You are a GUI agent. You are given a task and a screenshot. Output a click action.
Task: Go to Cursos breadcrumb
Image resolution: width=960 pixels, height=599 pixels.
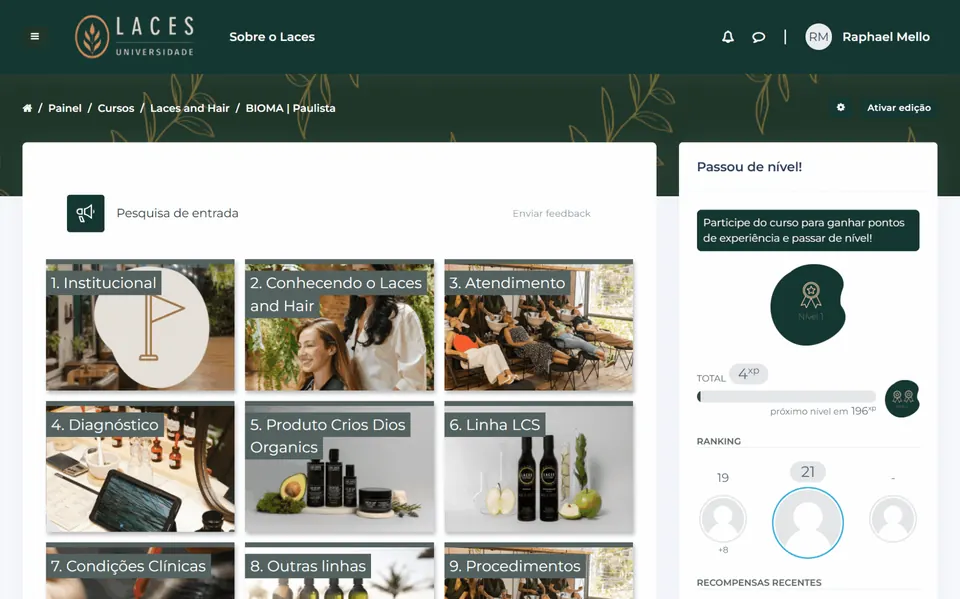tap(116, 108)
